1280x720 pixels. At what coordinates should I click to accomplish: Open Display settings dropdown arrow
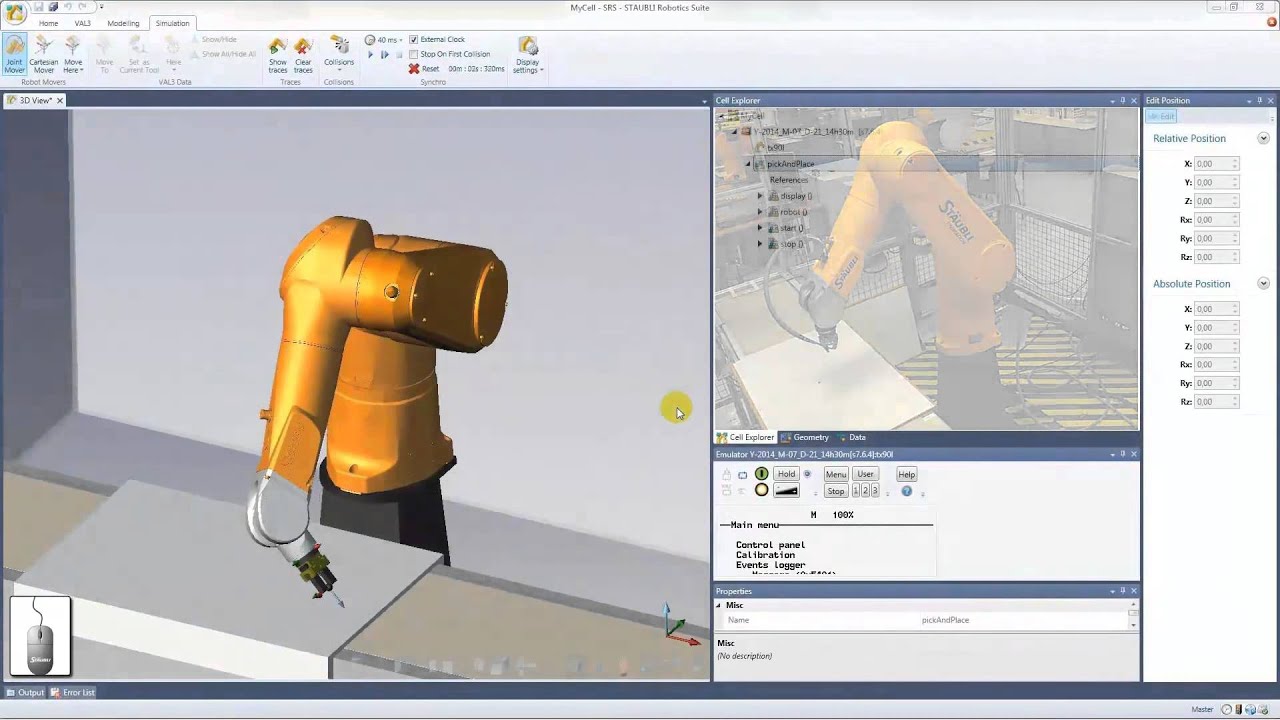pos(542,70)
